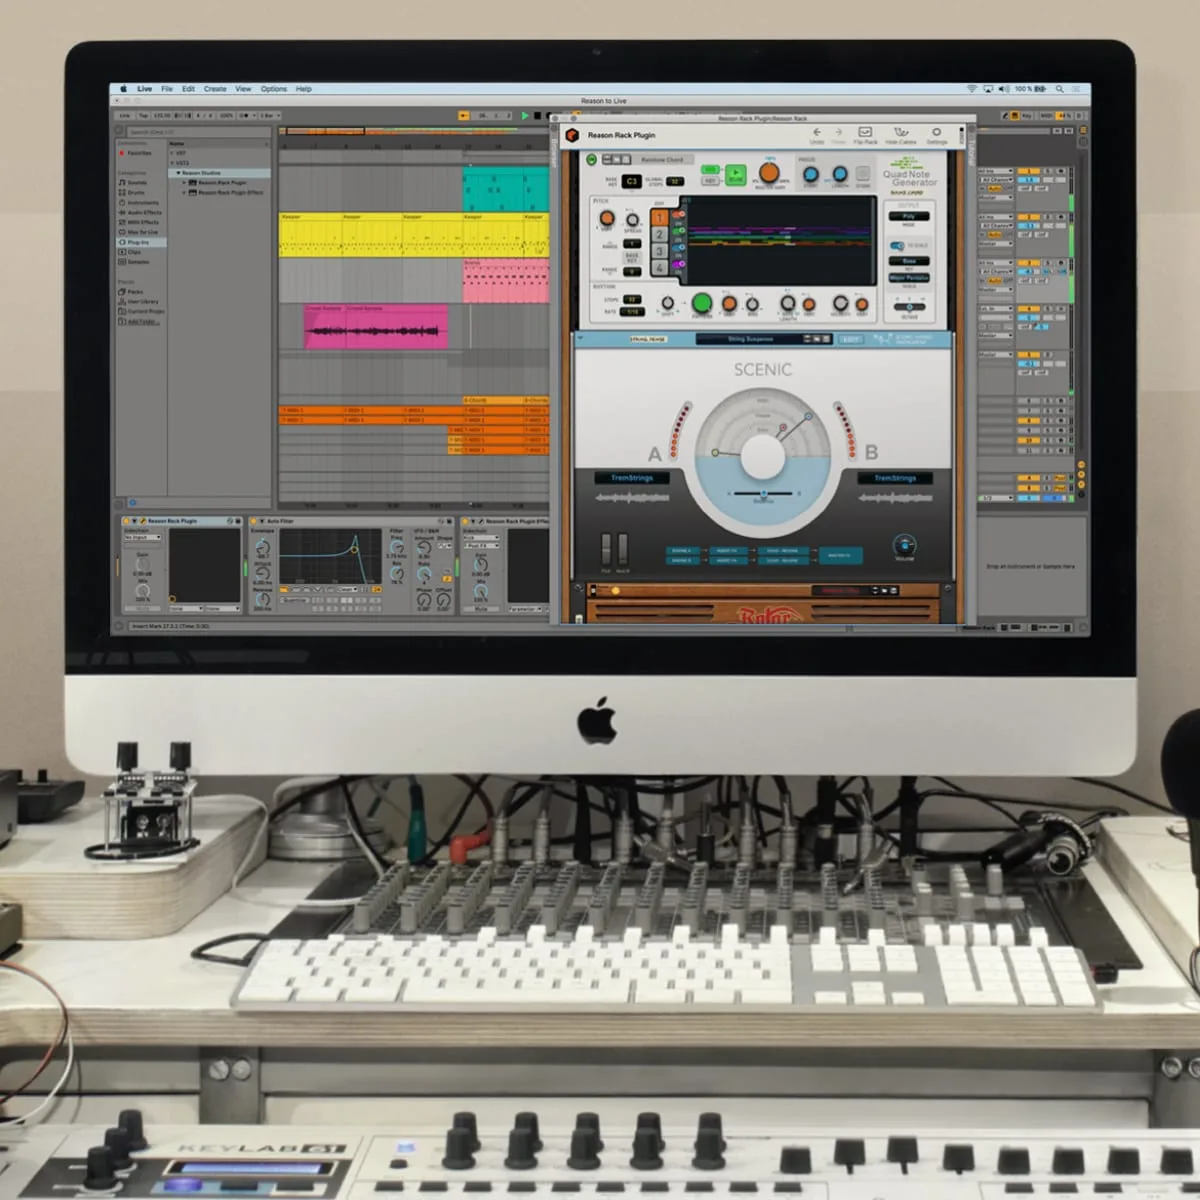This screenshot has height=1200, width=1200.
Task: Open the No Input routing dropdown on Reason Rack device
Action: tap(140, 538)
